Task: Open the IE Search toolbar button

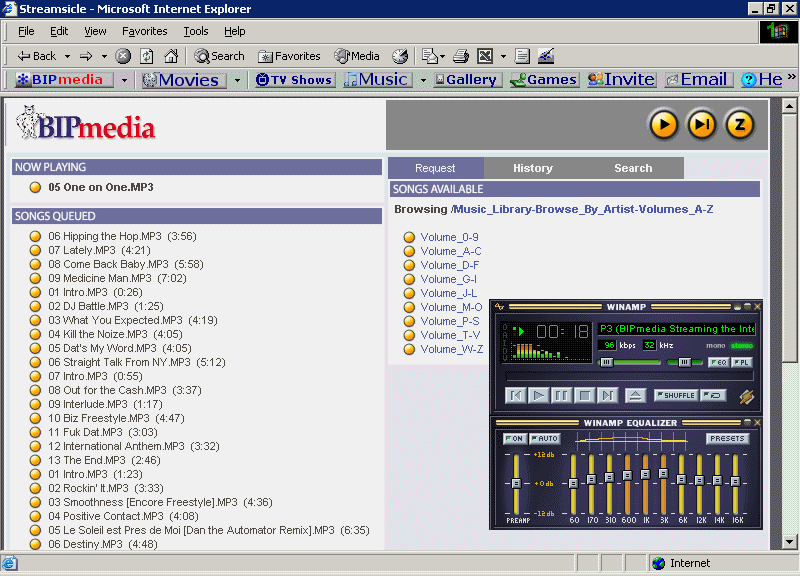Action: tap(219, 56)
